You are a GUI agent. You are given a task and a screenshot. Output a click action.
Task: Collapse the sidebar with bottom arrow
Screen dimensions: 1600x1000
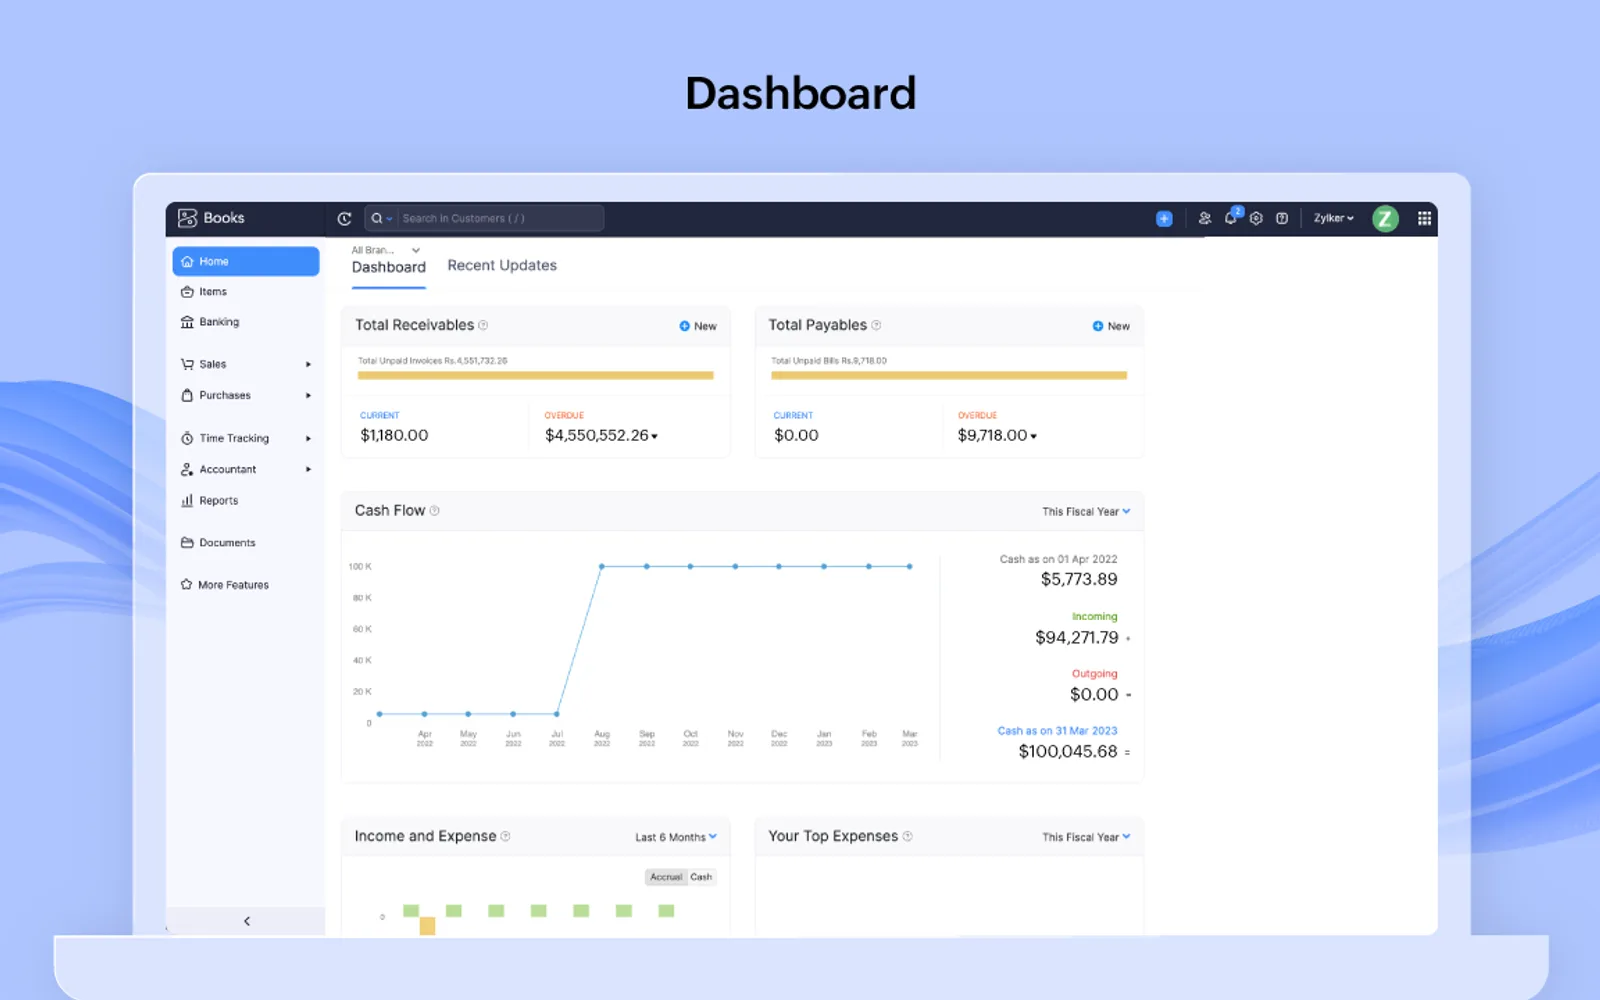[246, 922]
